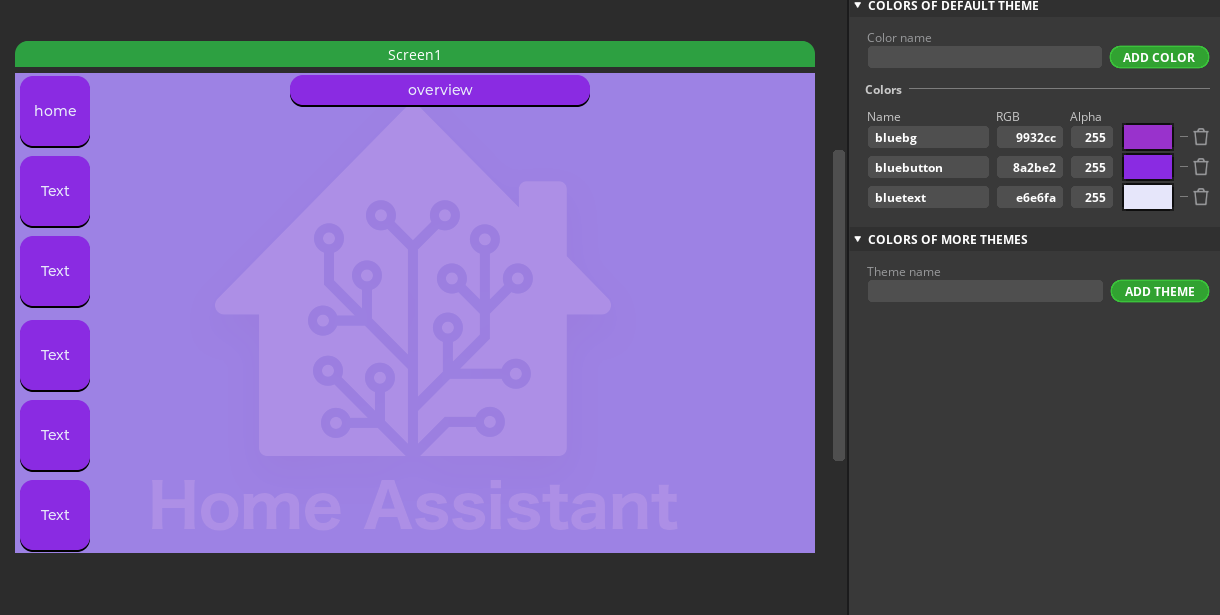The width and height of the screenshot is (1220, 615).
Task: Edit the RGB value e6e6fa
Action: click(1030, 197)
